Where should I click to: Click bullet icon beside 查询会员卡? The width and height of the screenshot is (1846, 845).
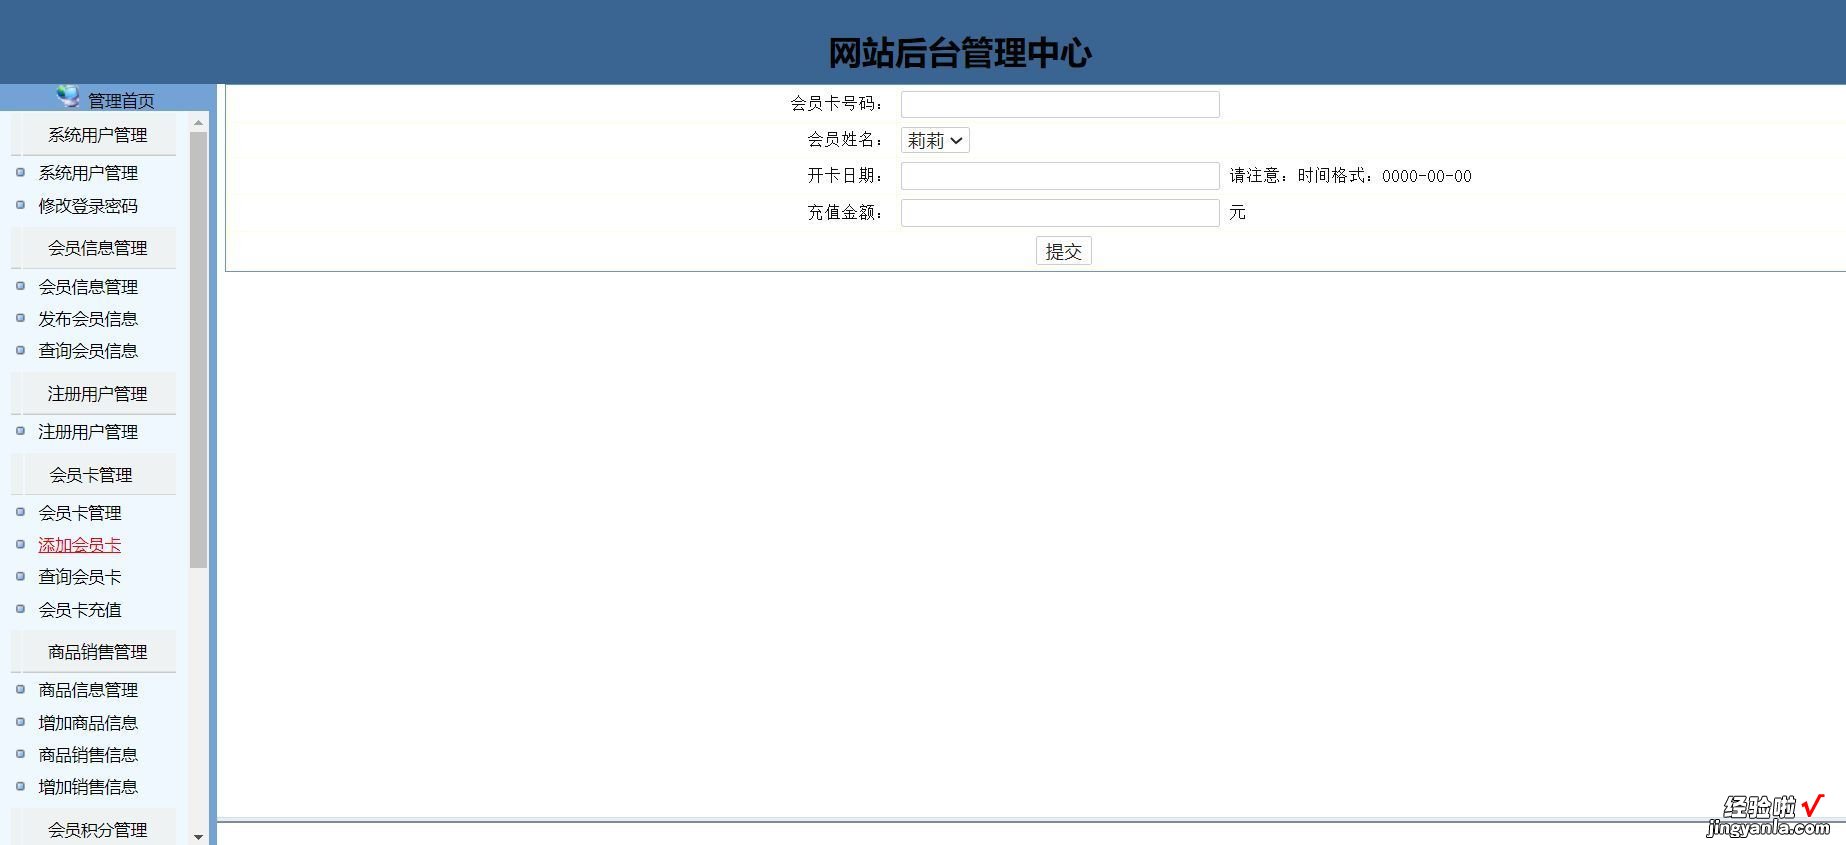tap(20, 576)
